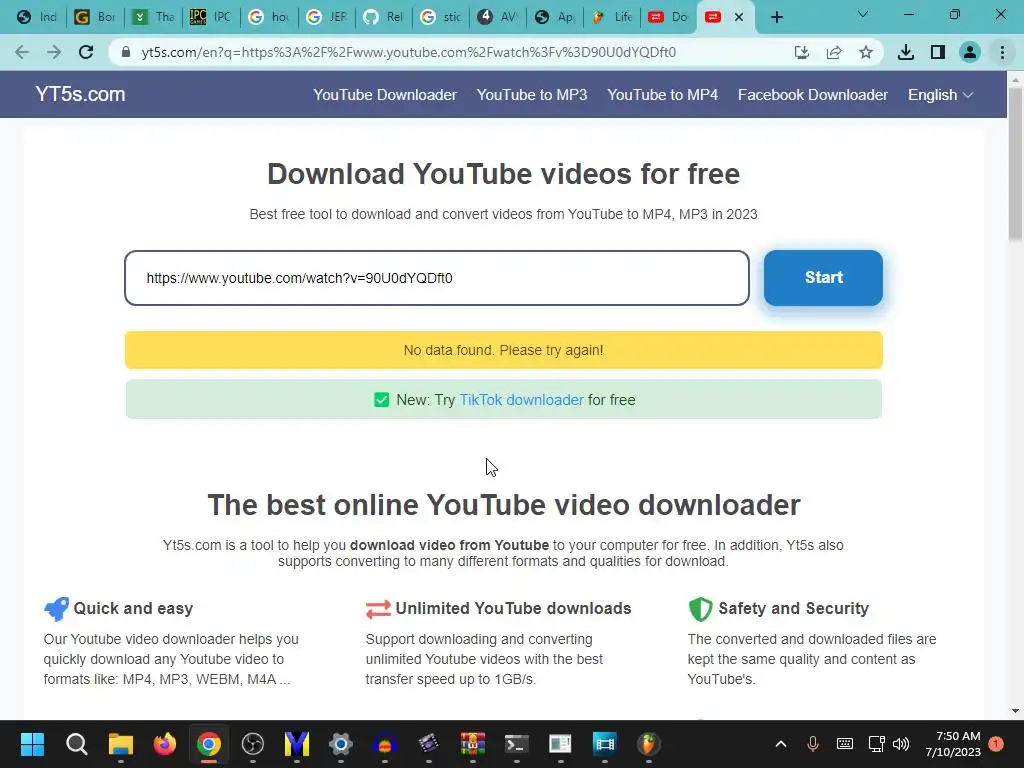Close the active YT5s tab
Image resolution: width=1024 pixels, height=768 pixels.
tap(739, 17)
